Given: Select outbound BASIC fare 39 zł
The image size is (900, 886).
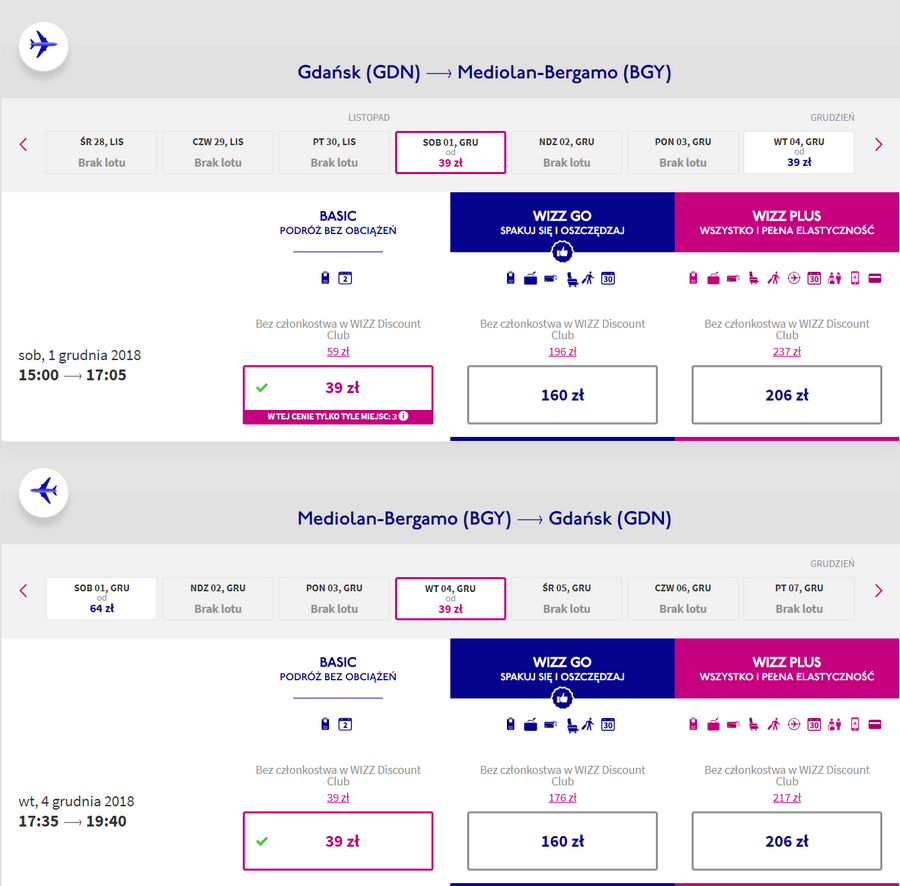Looking at the screenshot, I should click(x=338, y=395).
